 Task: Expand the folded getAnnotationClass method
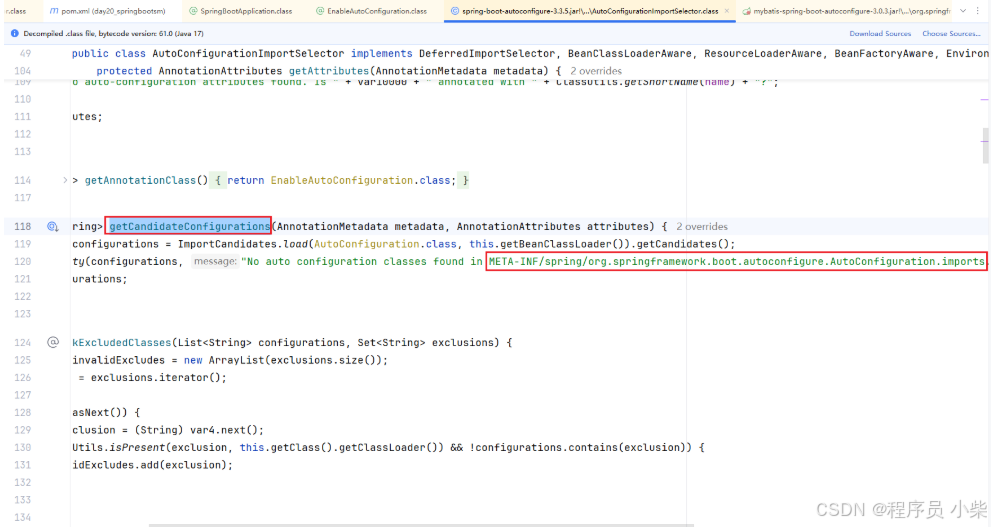[64, 180]
